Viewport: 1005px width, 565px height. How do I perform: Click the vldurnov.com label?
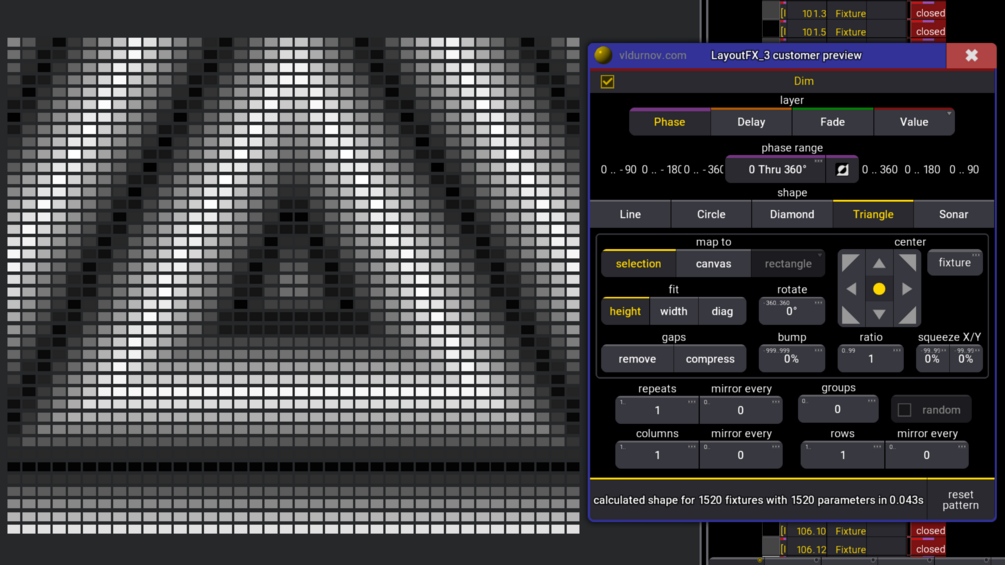[x=652, y=55]
